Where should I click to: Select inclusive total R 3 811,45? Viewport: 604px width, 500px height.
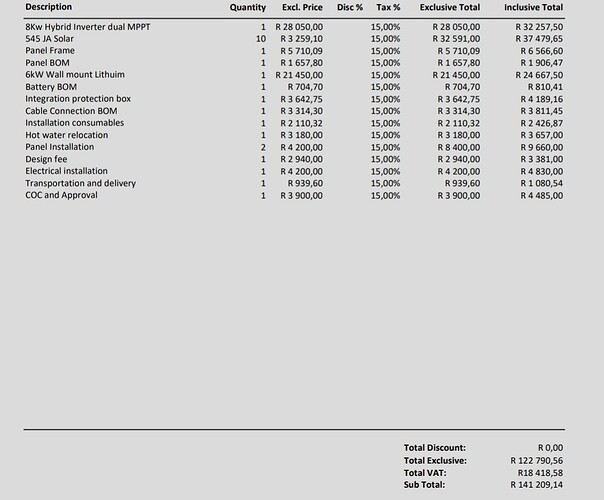(542, 111)
